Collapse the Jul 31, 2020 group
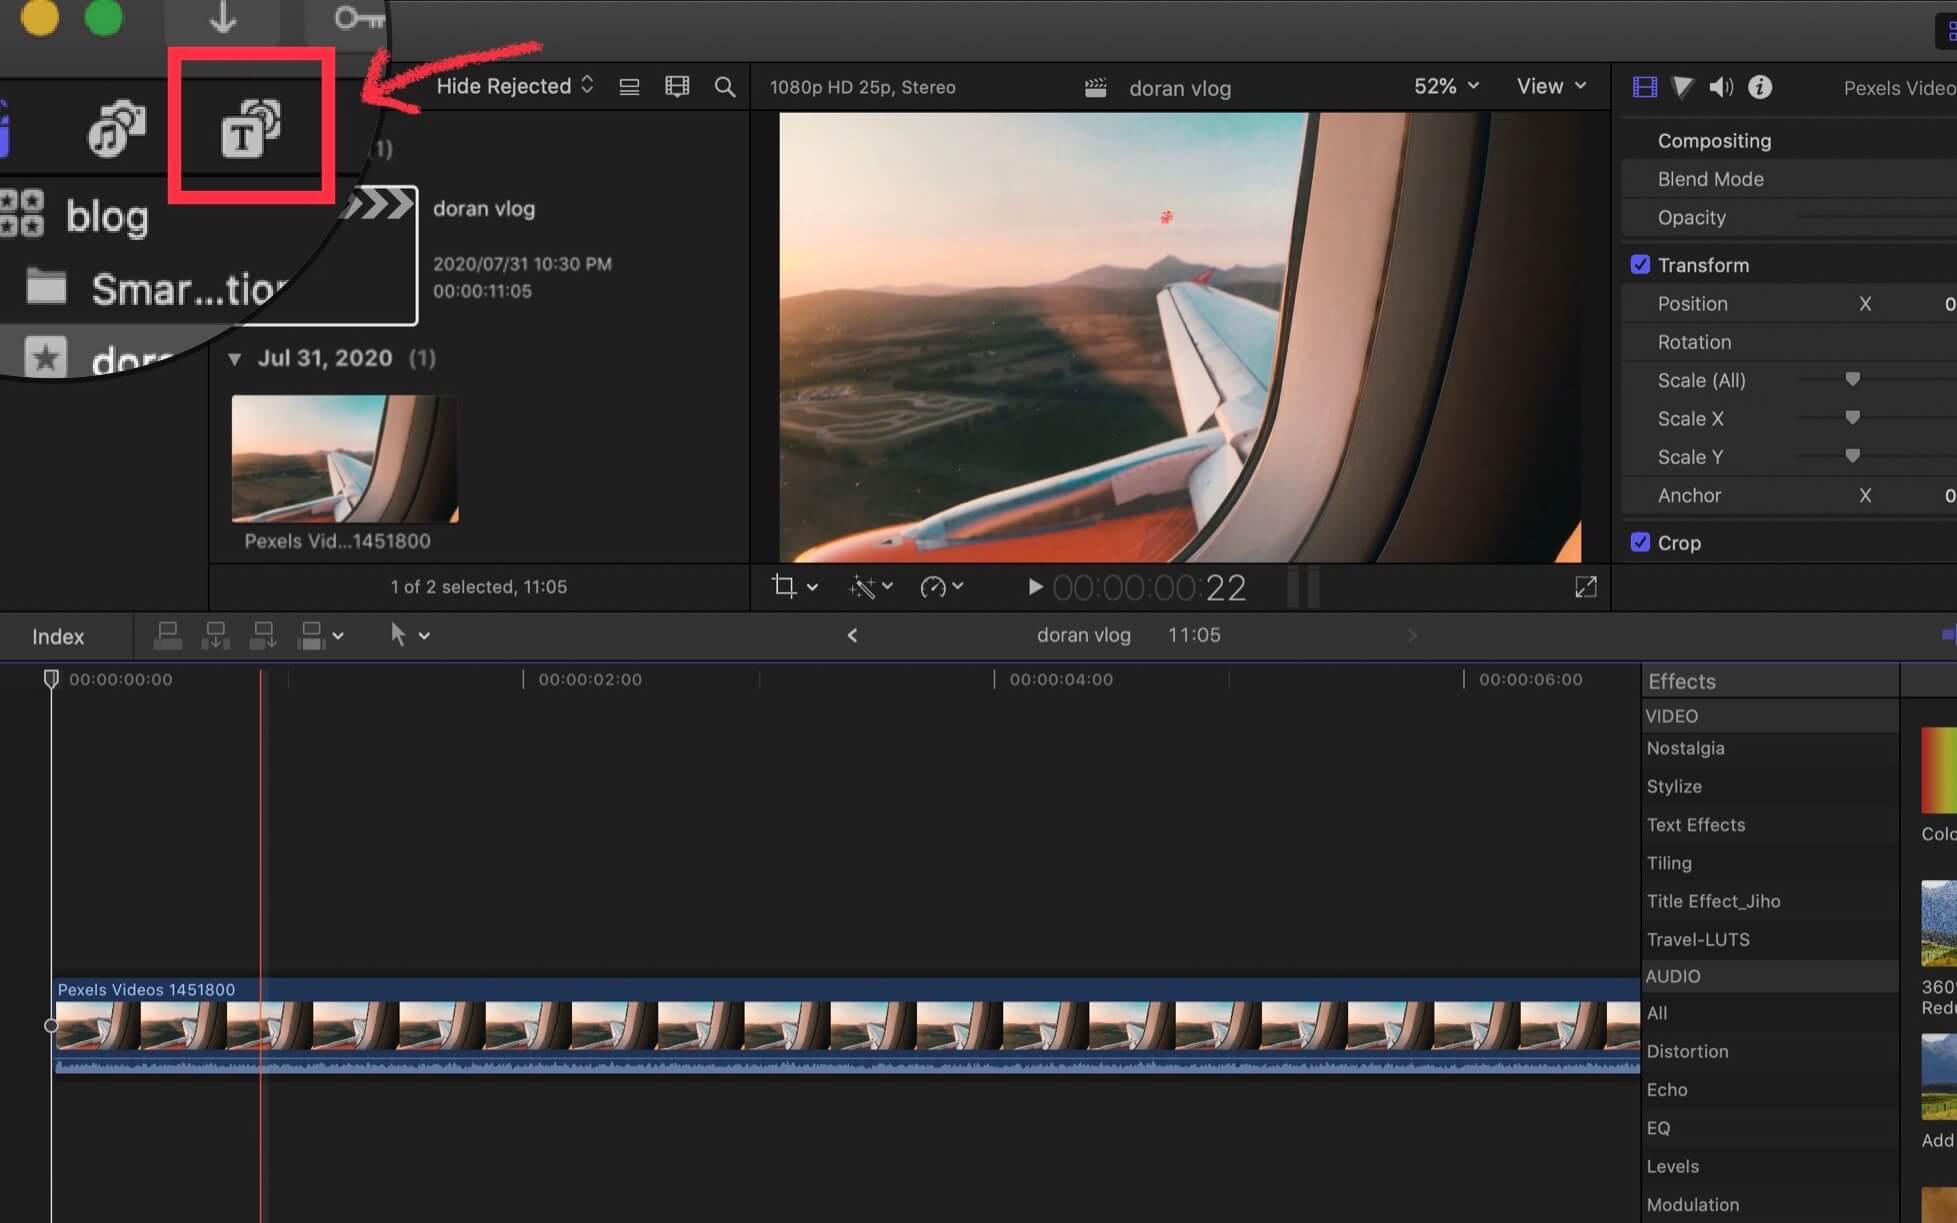 pyautogui.click(x=234, y=358)
